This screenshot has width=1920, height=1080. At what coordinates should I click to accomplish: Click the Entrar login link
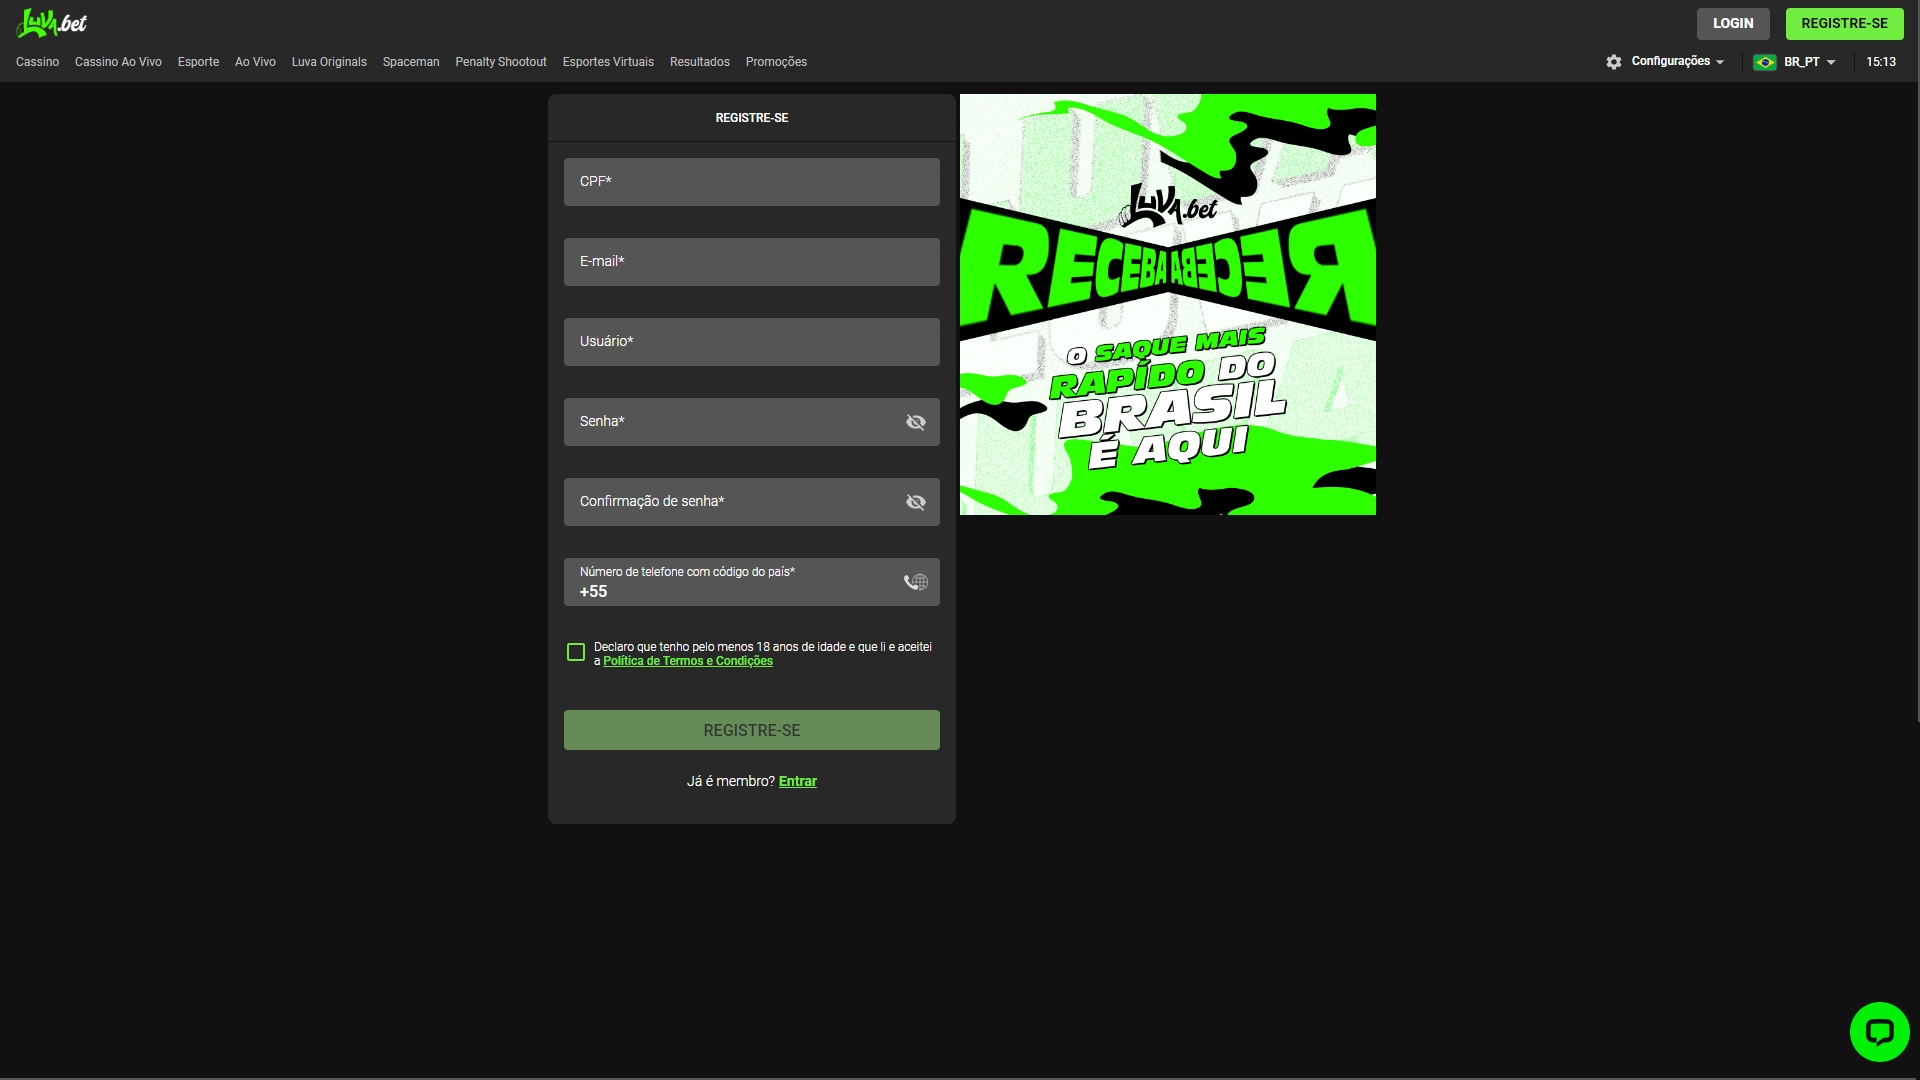coord(798,781)
